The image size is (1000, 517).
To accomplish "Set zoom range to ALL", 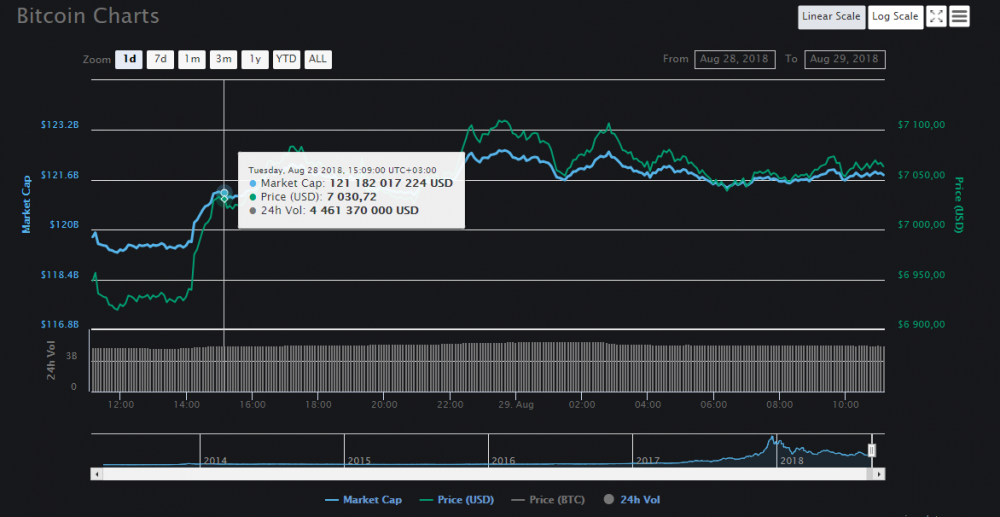I will pyautogui.click(x=318, y=59).
